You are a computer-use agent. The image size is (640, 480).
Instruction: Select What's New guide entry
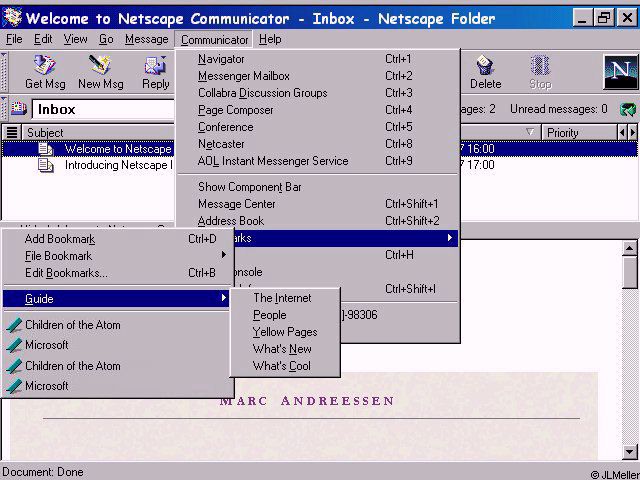pos(284,349)
